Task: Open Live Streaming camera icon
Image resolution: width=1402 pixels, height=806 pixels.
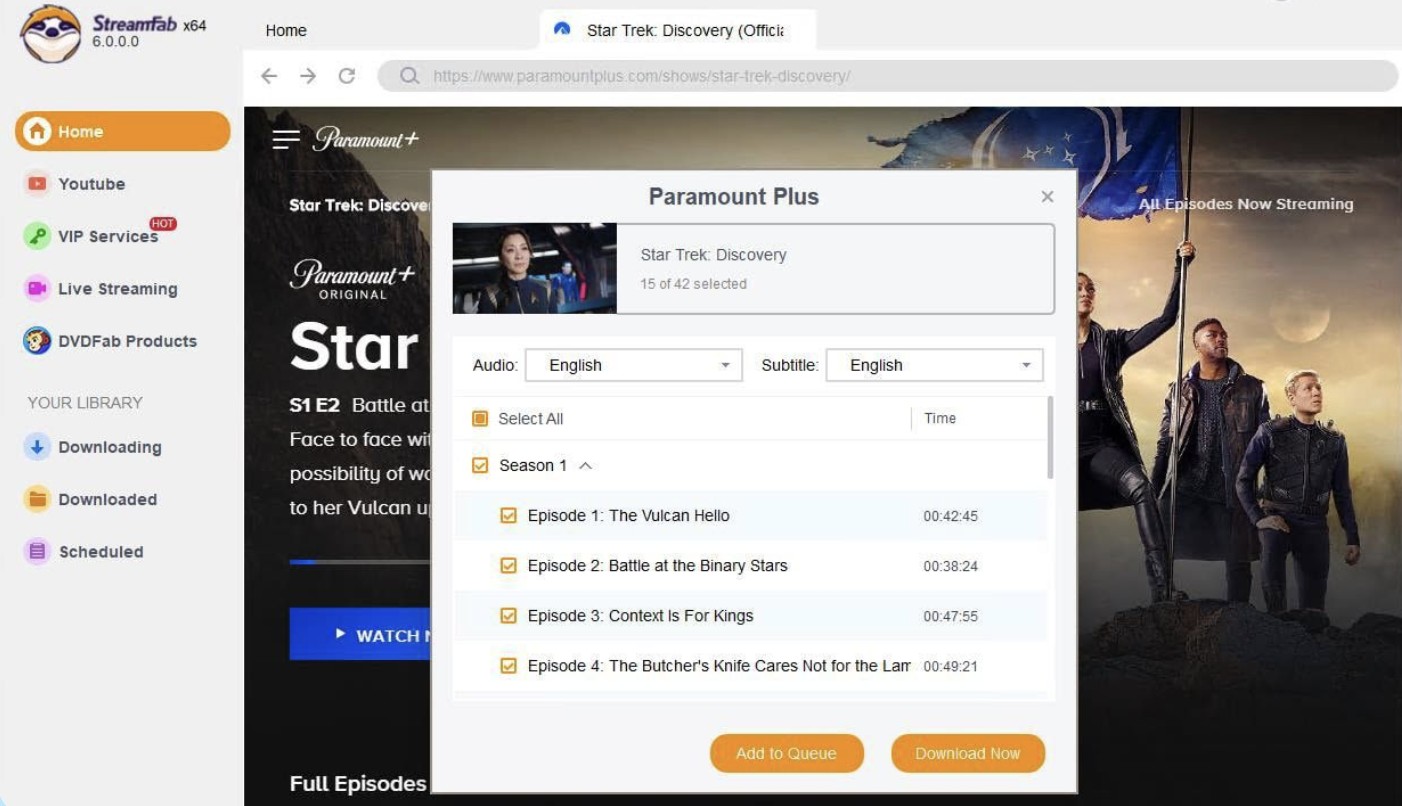Action: [x=37, y=289]
